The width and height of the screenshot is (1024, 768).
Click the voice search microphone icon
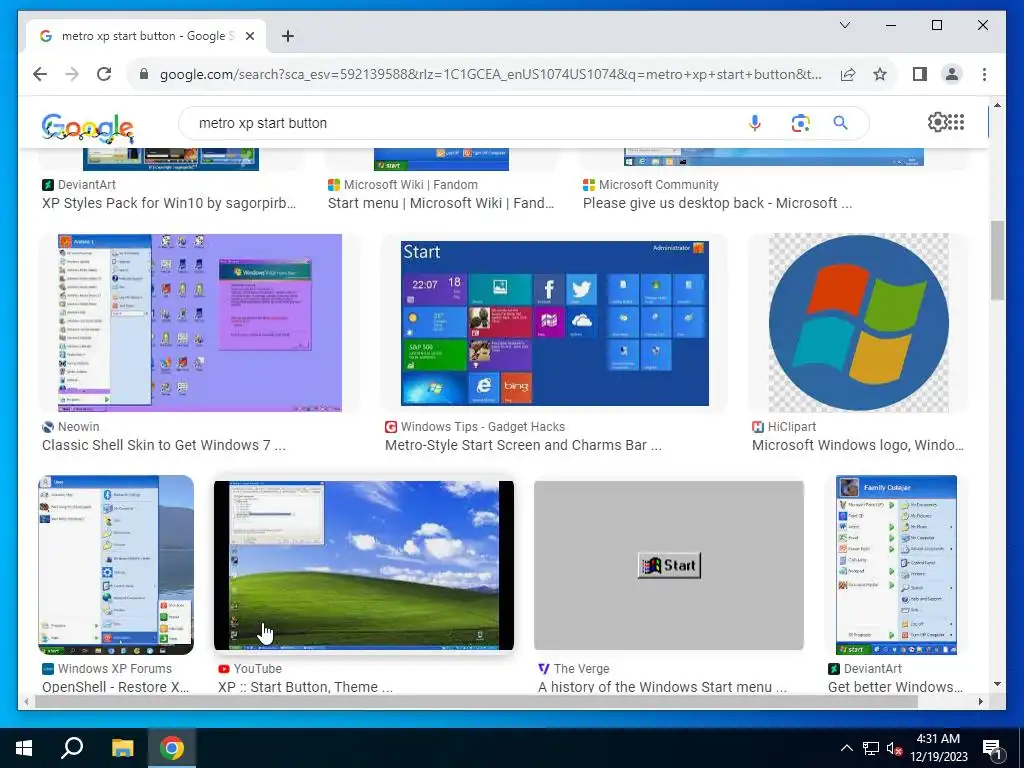754,123
